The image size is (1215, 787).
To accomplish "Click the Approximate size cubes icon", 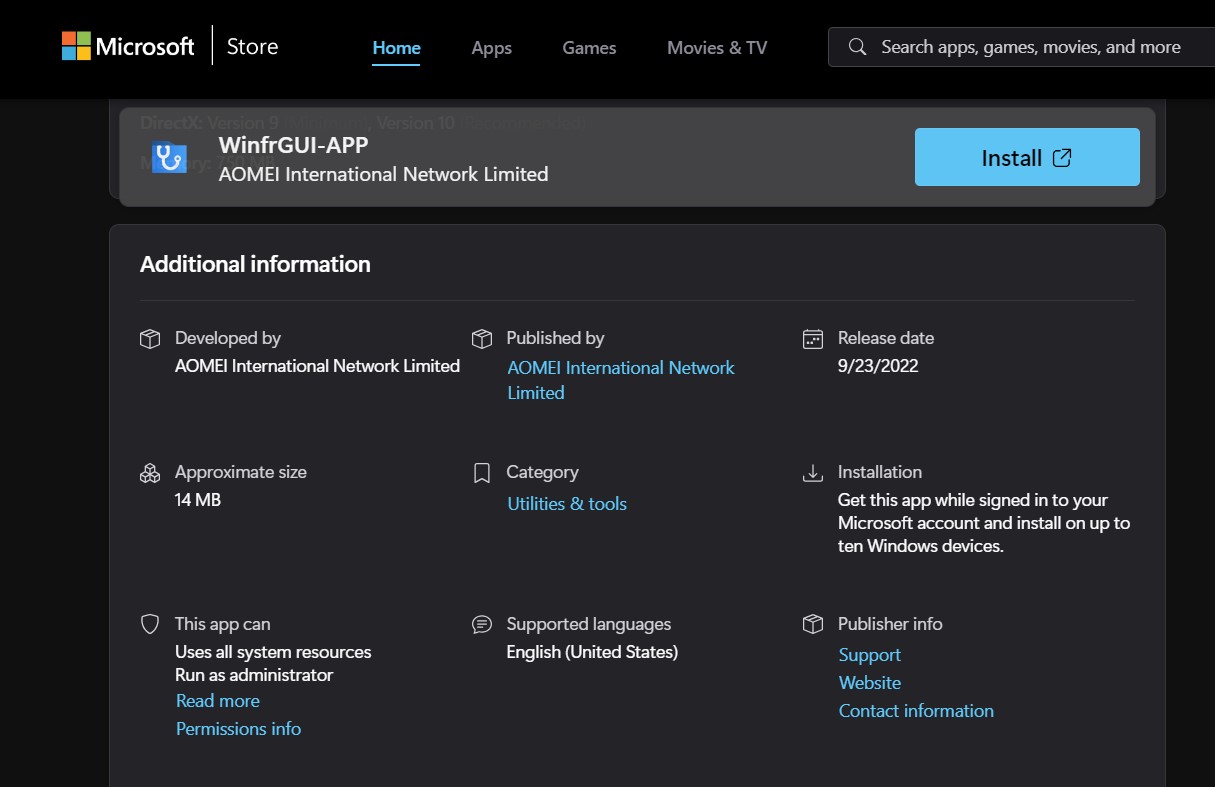I will coord(150,473).
